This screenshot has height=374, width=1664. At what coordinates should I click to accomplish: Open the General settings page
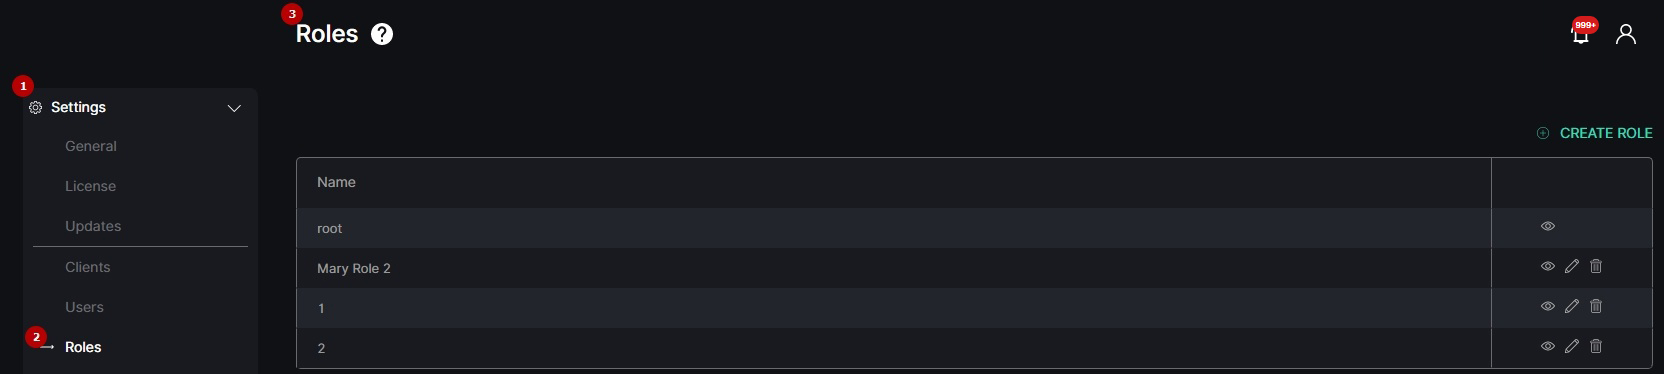pos(91,146)
